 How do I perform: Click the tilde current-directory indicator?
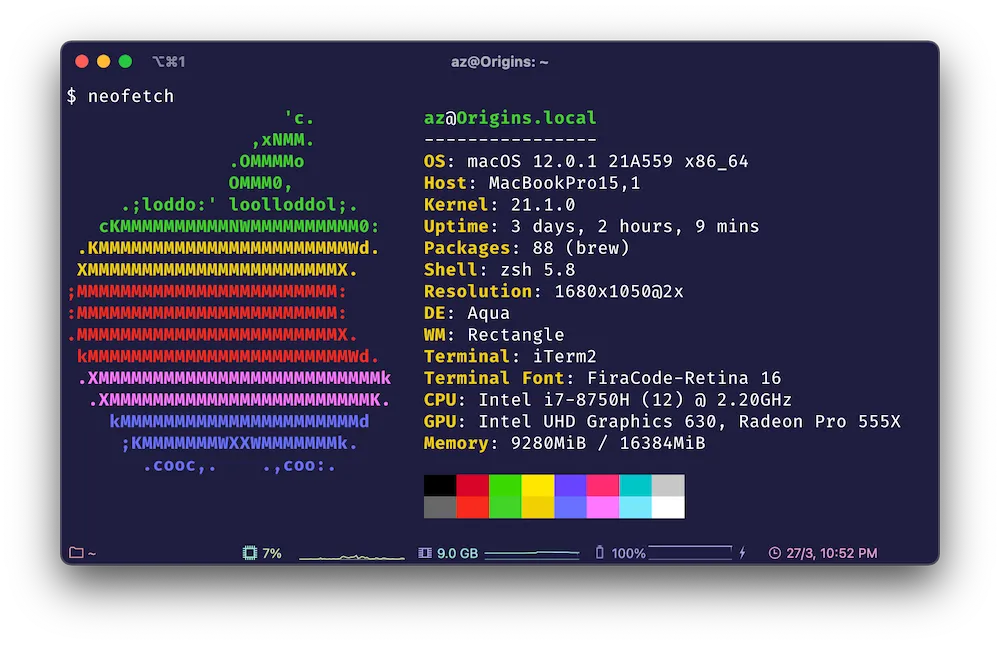tap(92, 551)
